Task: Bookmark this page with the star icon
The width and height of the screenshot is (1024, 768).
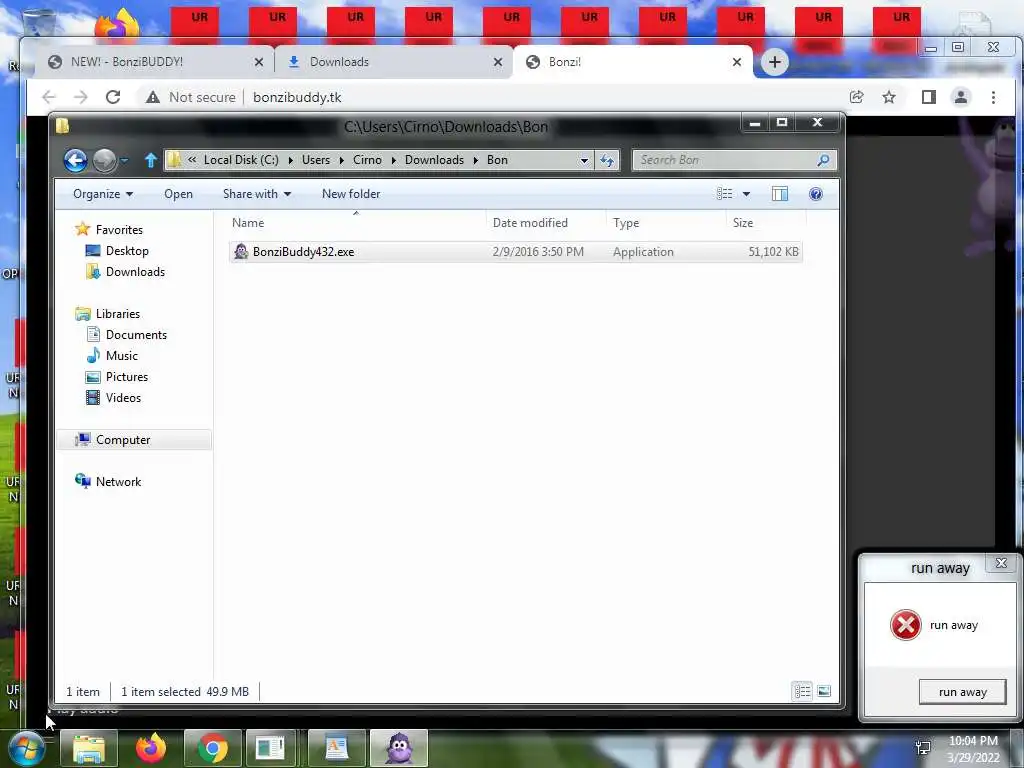Action: (889, 97)
